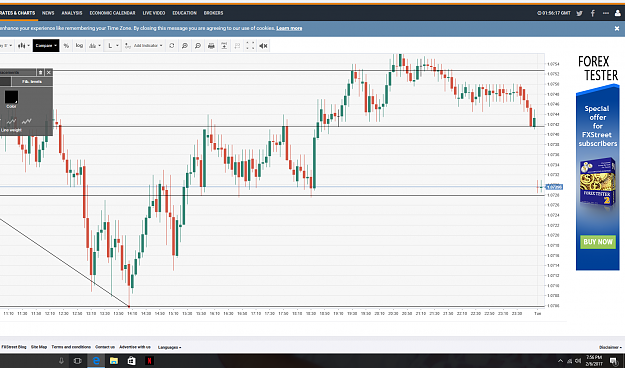This screenshot has height=368, width=625.
Task: Toggle percentage scale with the % button
Action: point(66,46)
